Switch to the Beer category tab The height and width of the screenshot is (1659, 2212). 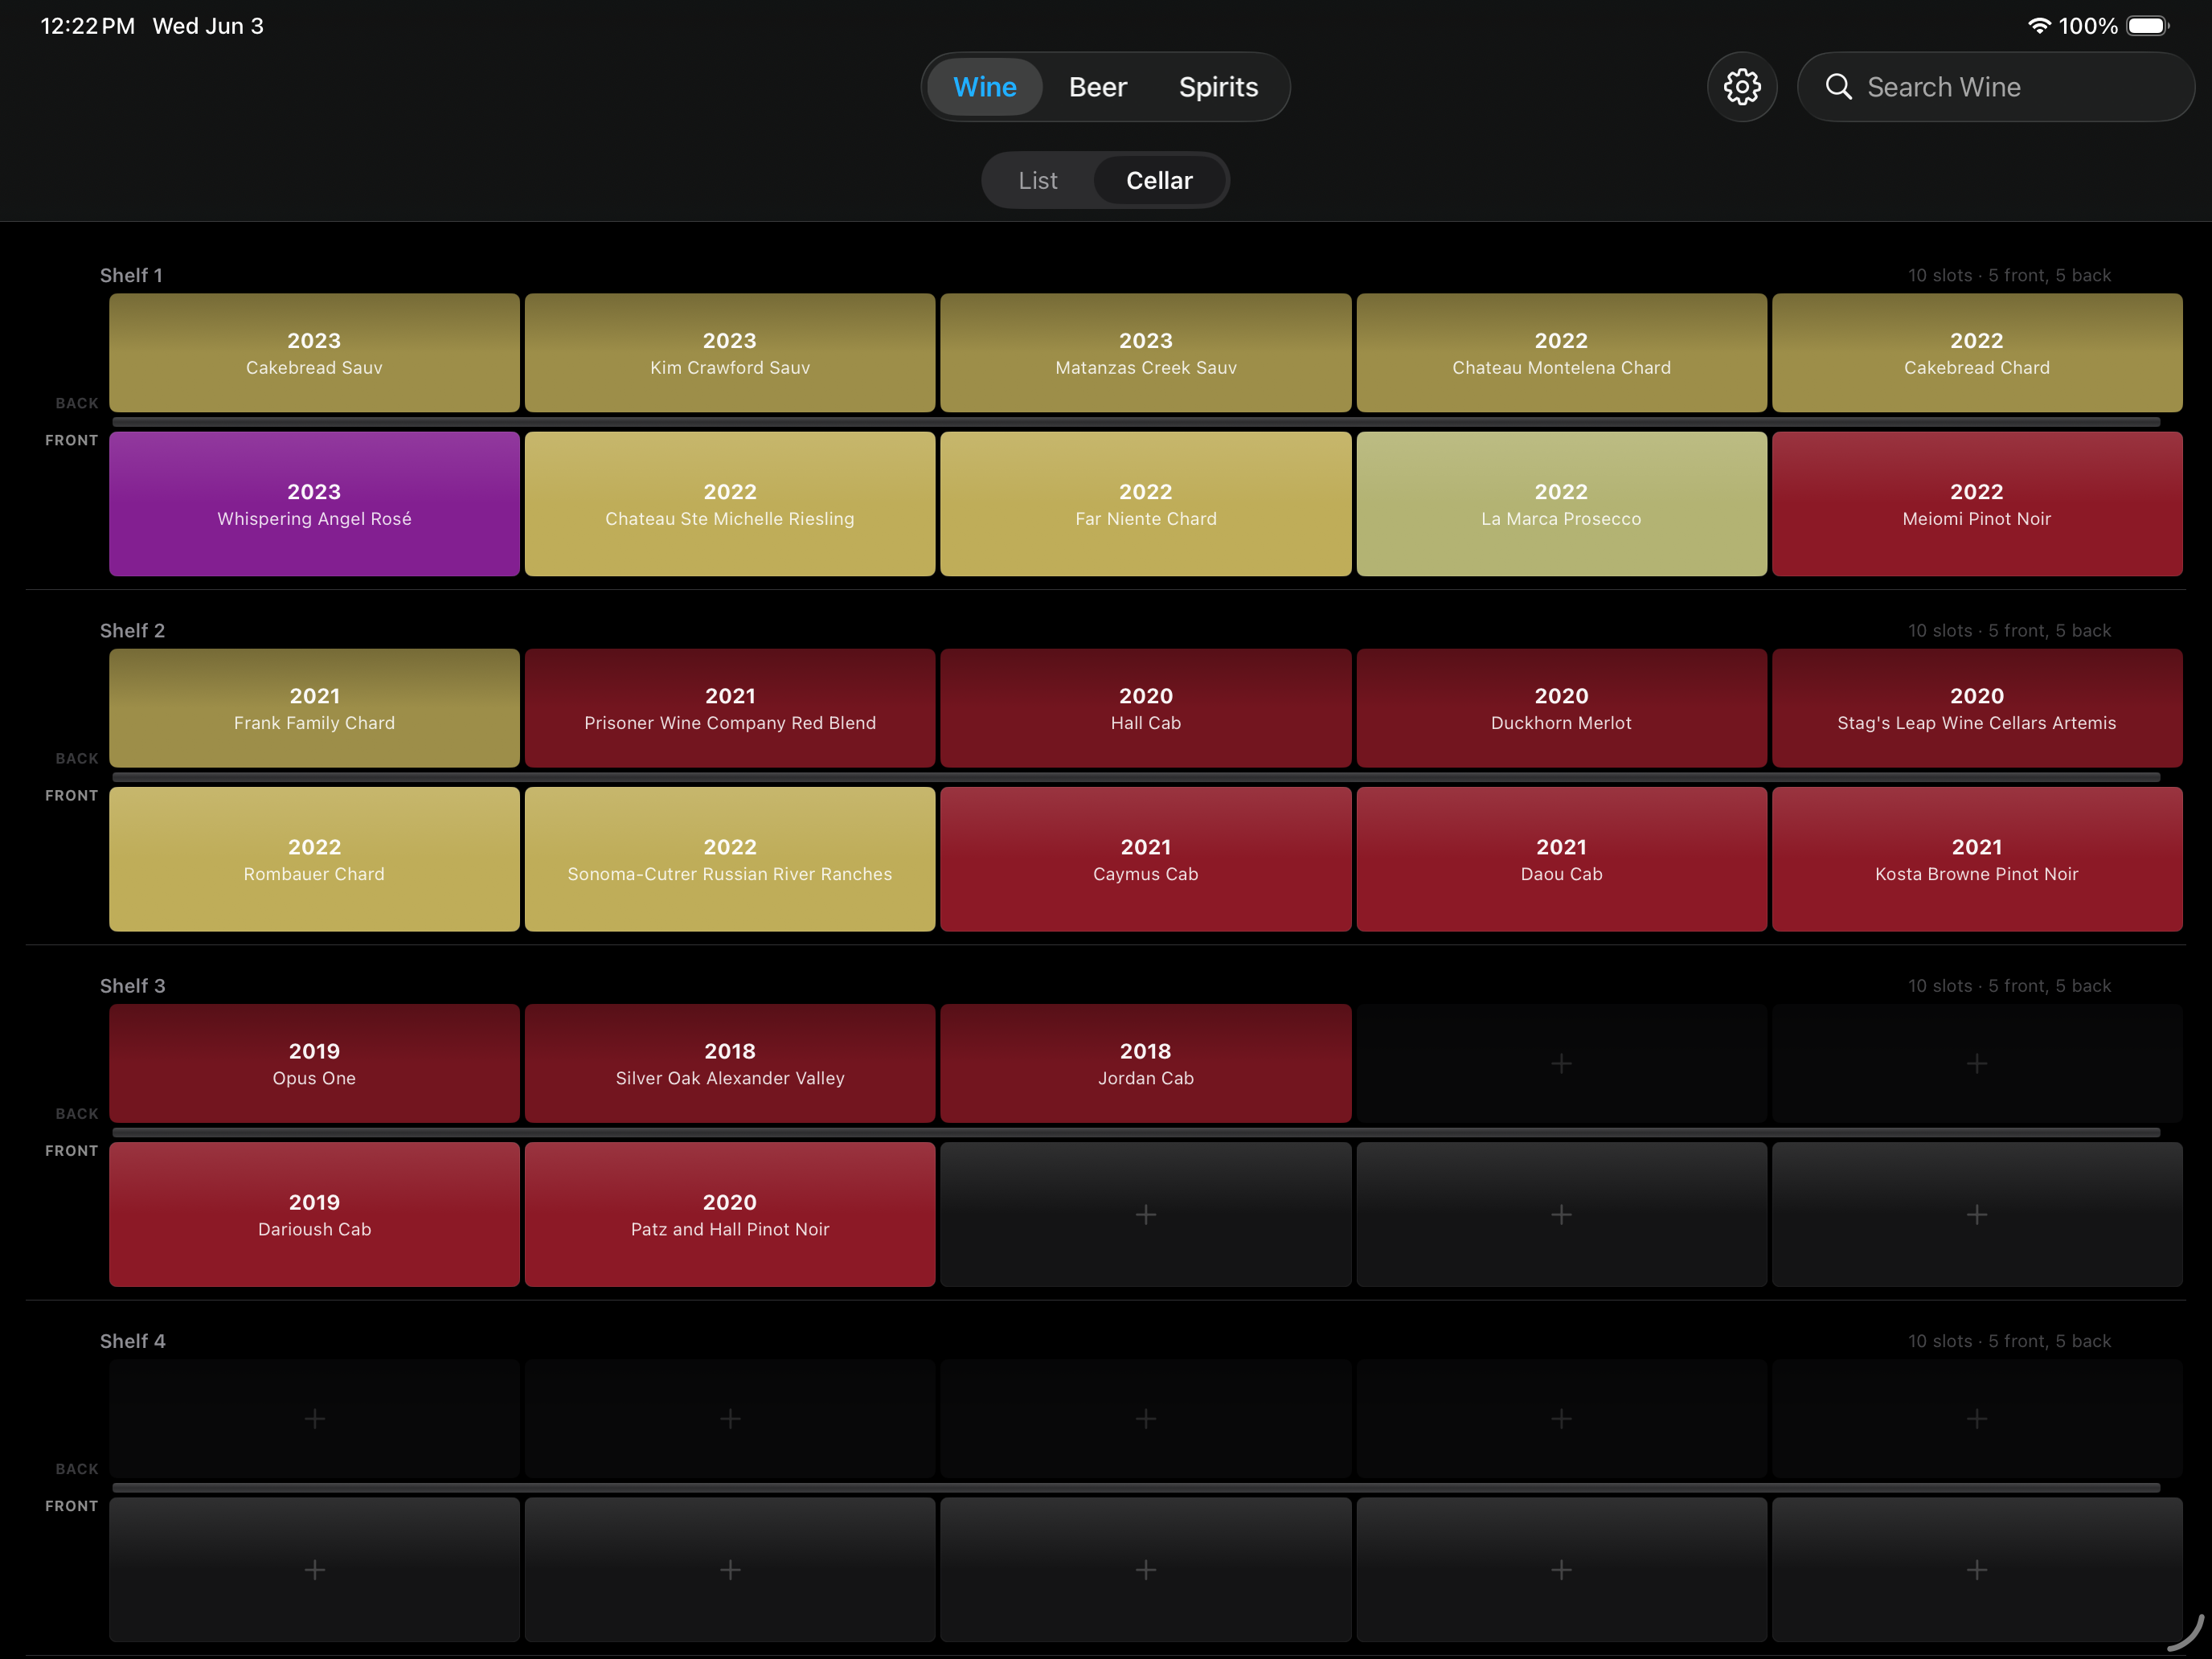(x=1097, y=87)
